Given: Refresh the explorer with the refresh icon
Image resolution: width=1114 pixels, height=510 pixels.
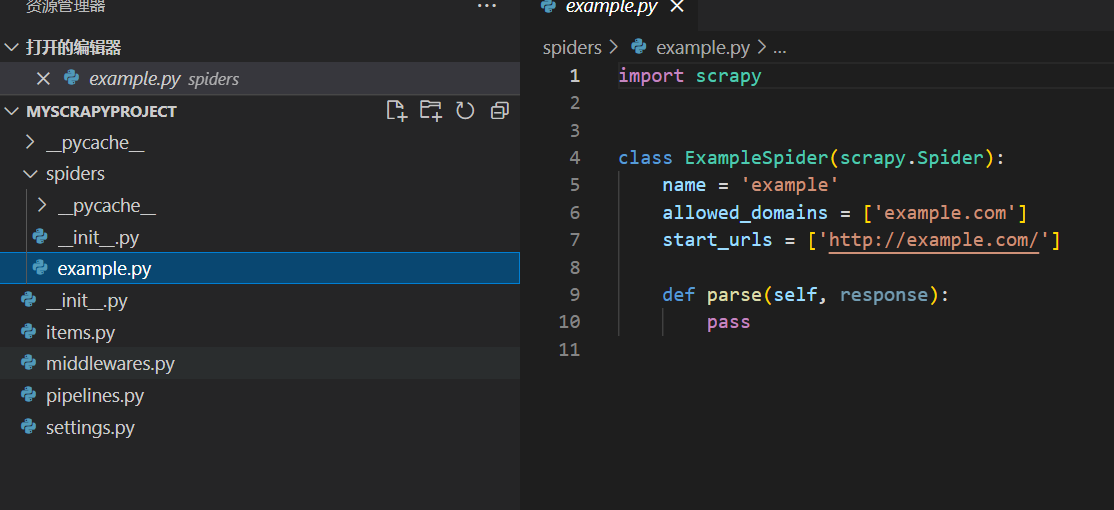Looking at the screenshot, I should [x=465, y=111].
